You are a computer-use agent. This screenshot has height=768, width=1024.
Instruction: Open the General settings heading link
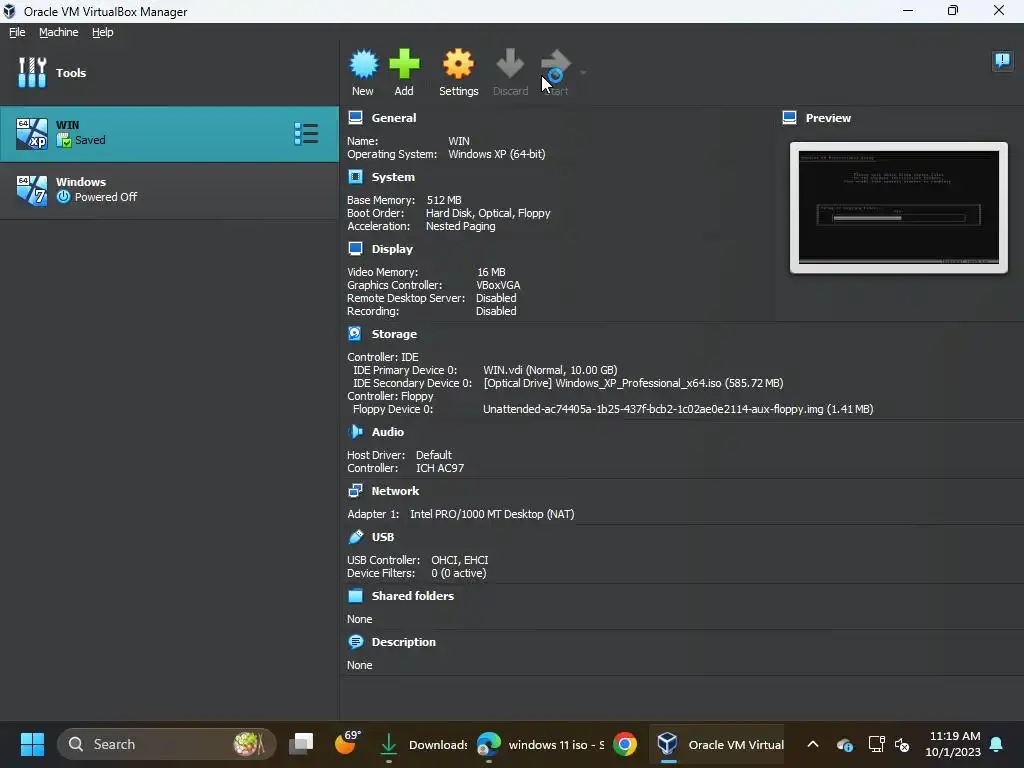pyautogui.click(x=394, y=118)
